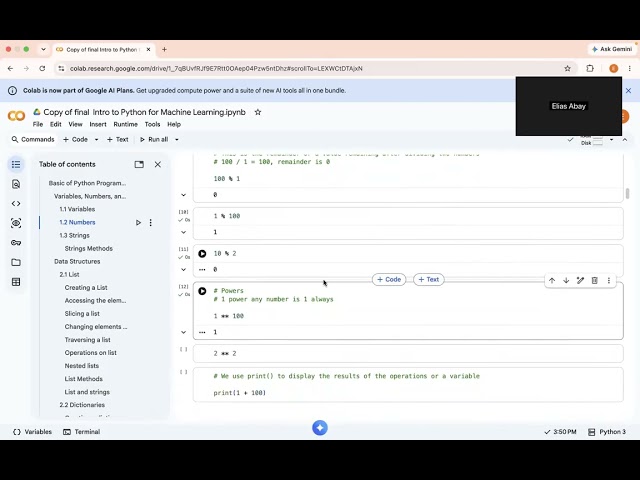Open the Gemini sparkle button at bottom

pos(320,428)
